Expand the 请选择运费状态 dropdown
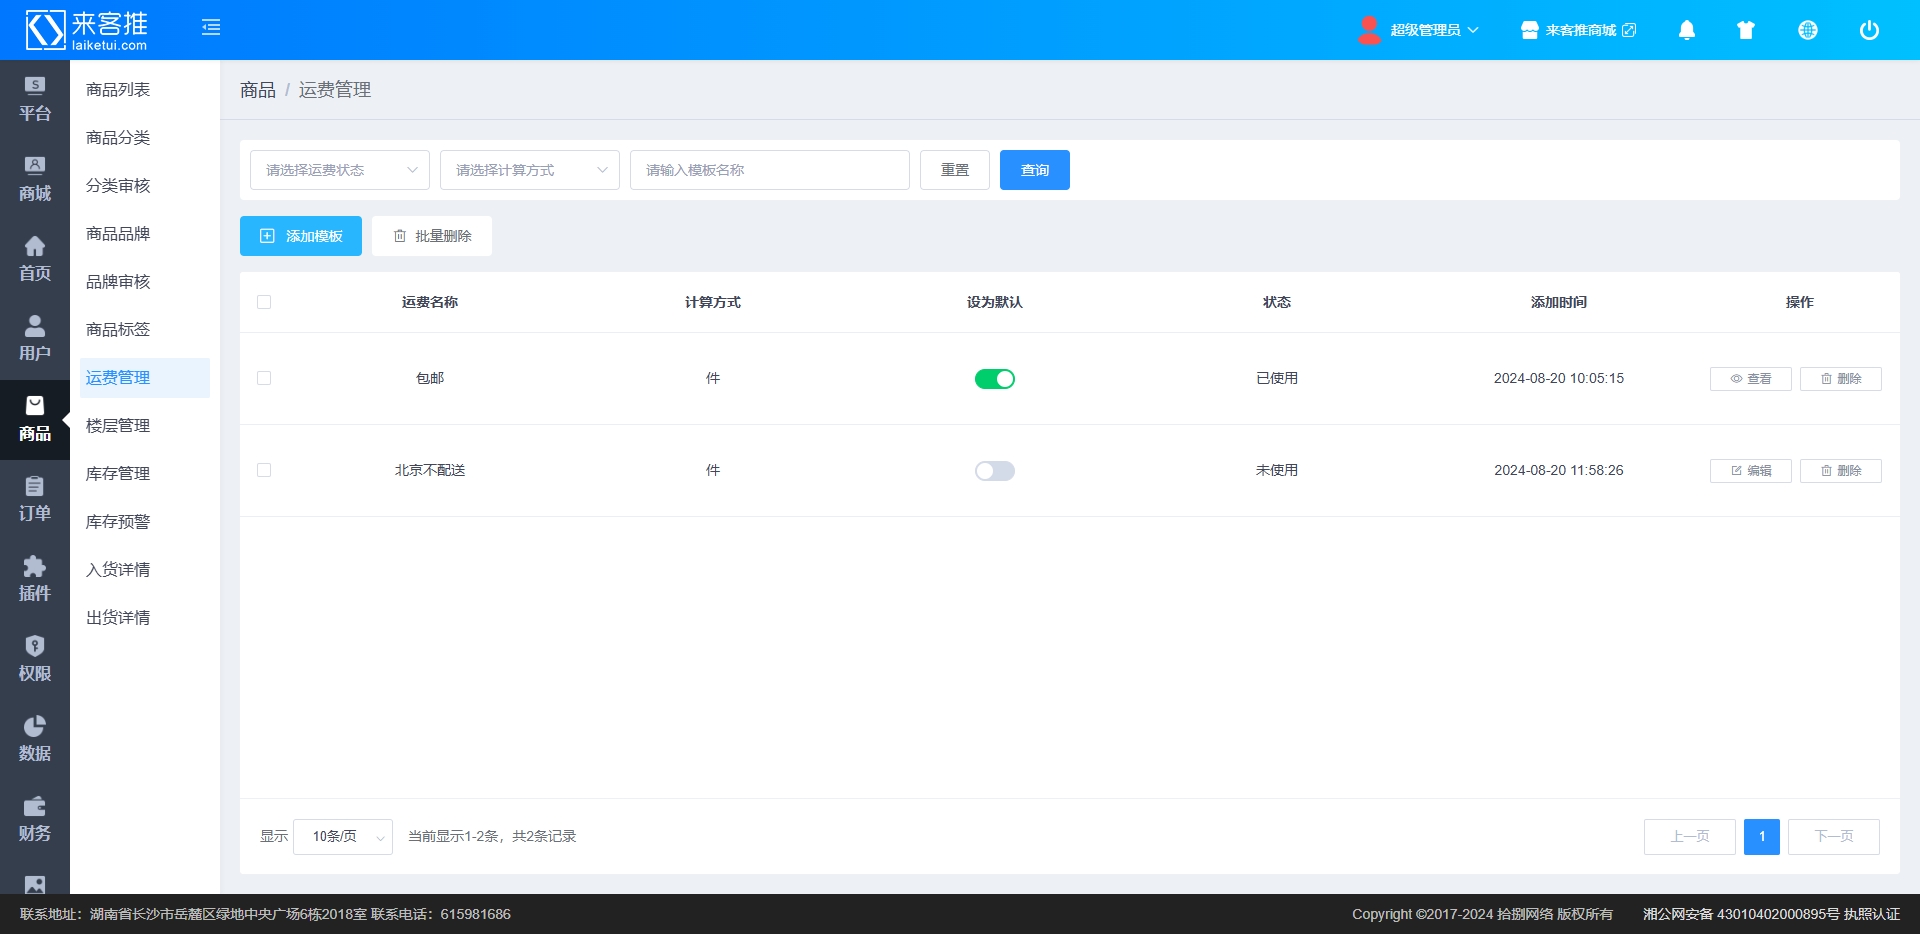Screen dimensions: 1920x934 [339, 170]
